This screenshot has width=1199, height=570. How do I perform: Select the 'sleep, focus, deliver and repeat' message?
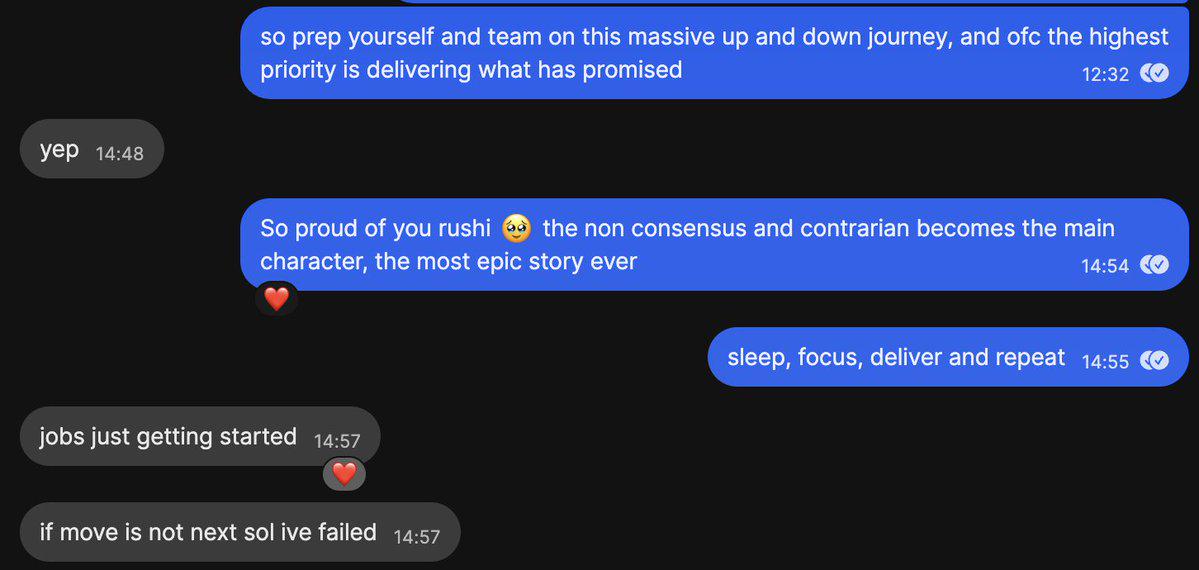pyautogui.click(x=948, y=357)
